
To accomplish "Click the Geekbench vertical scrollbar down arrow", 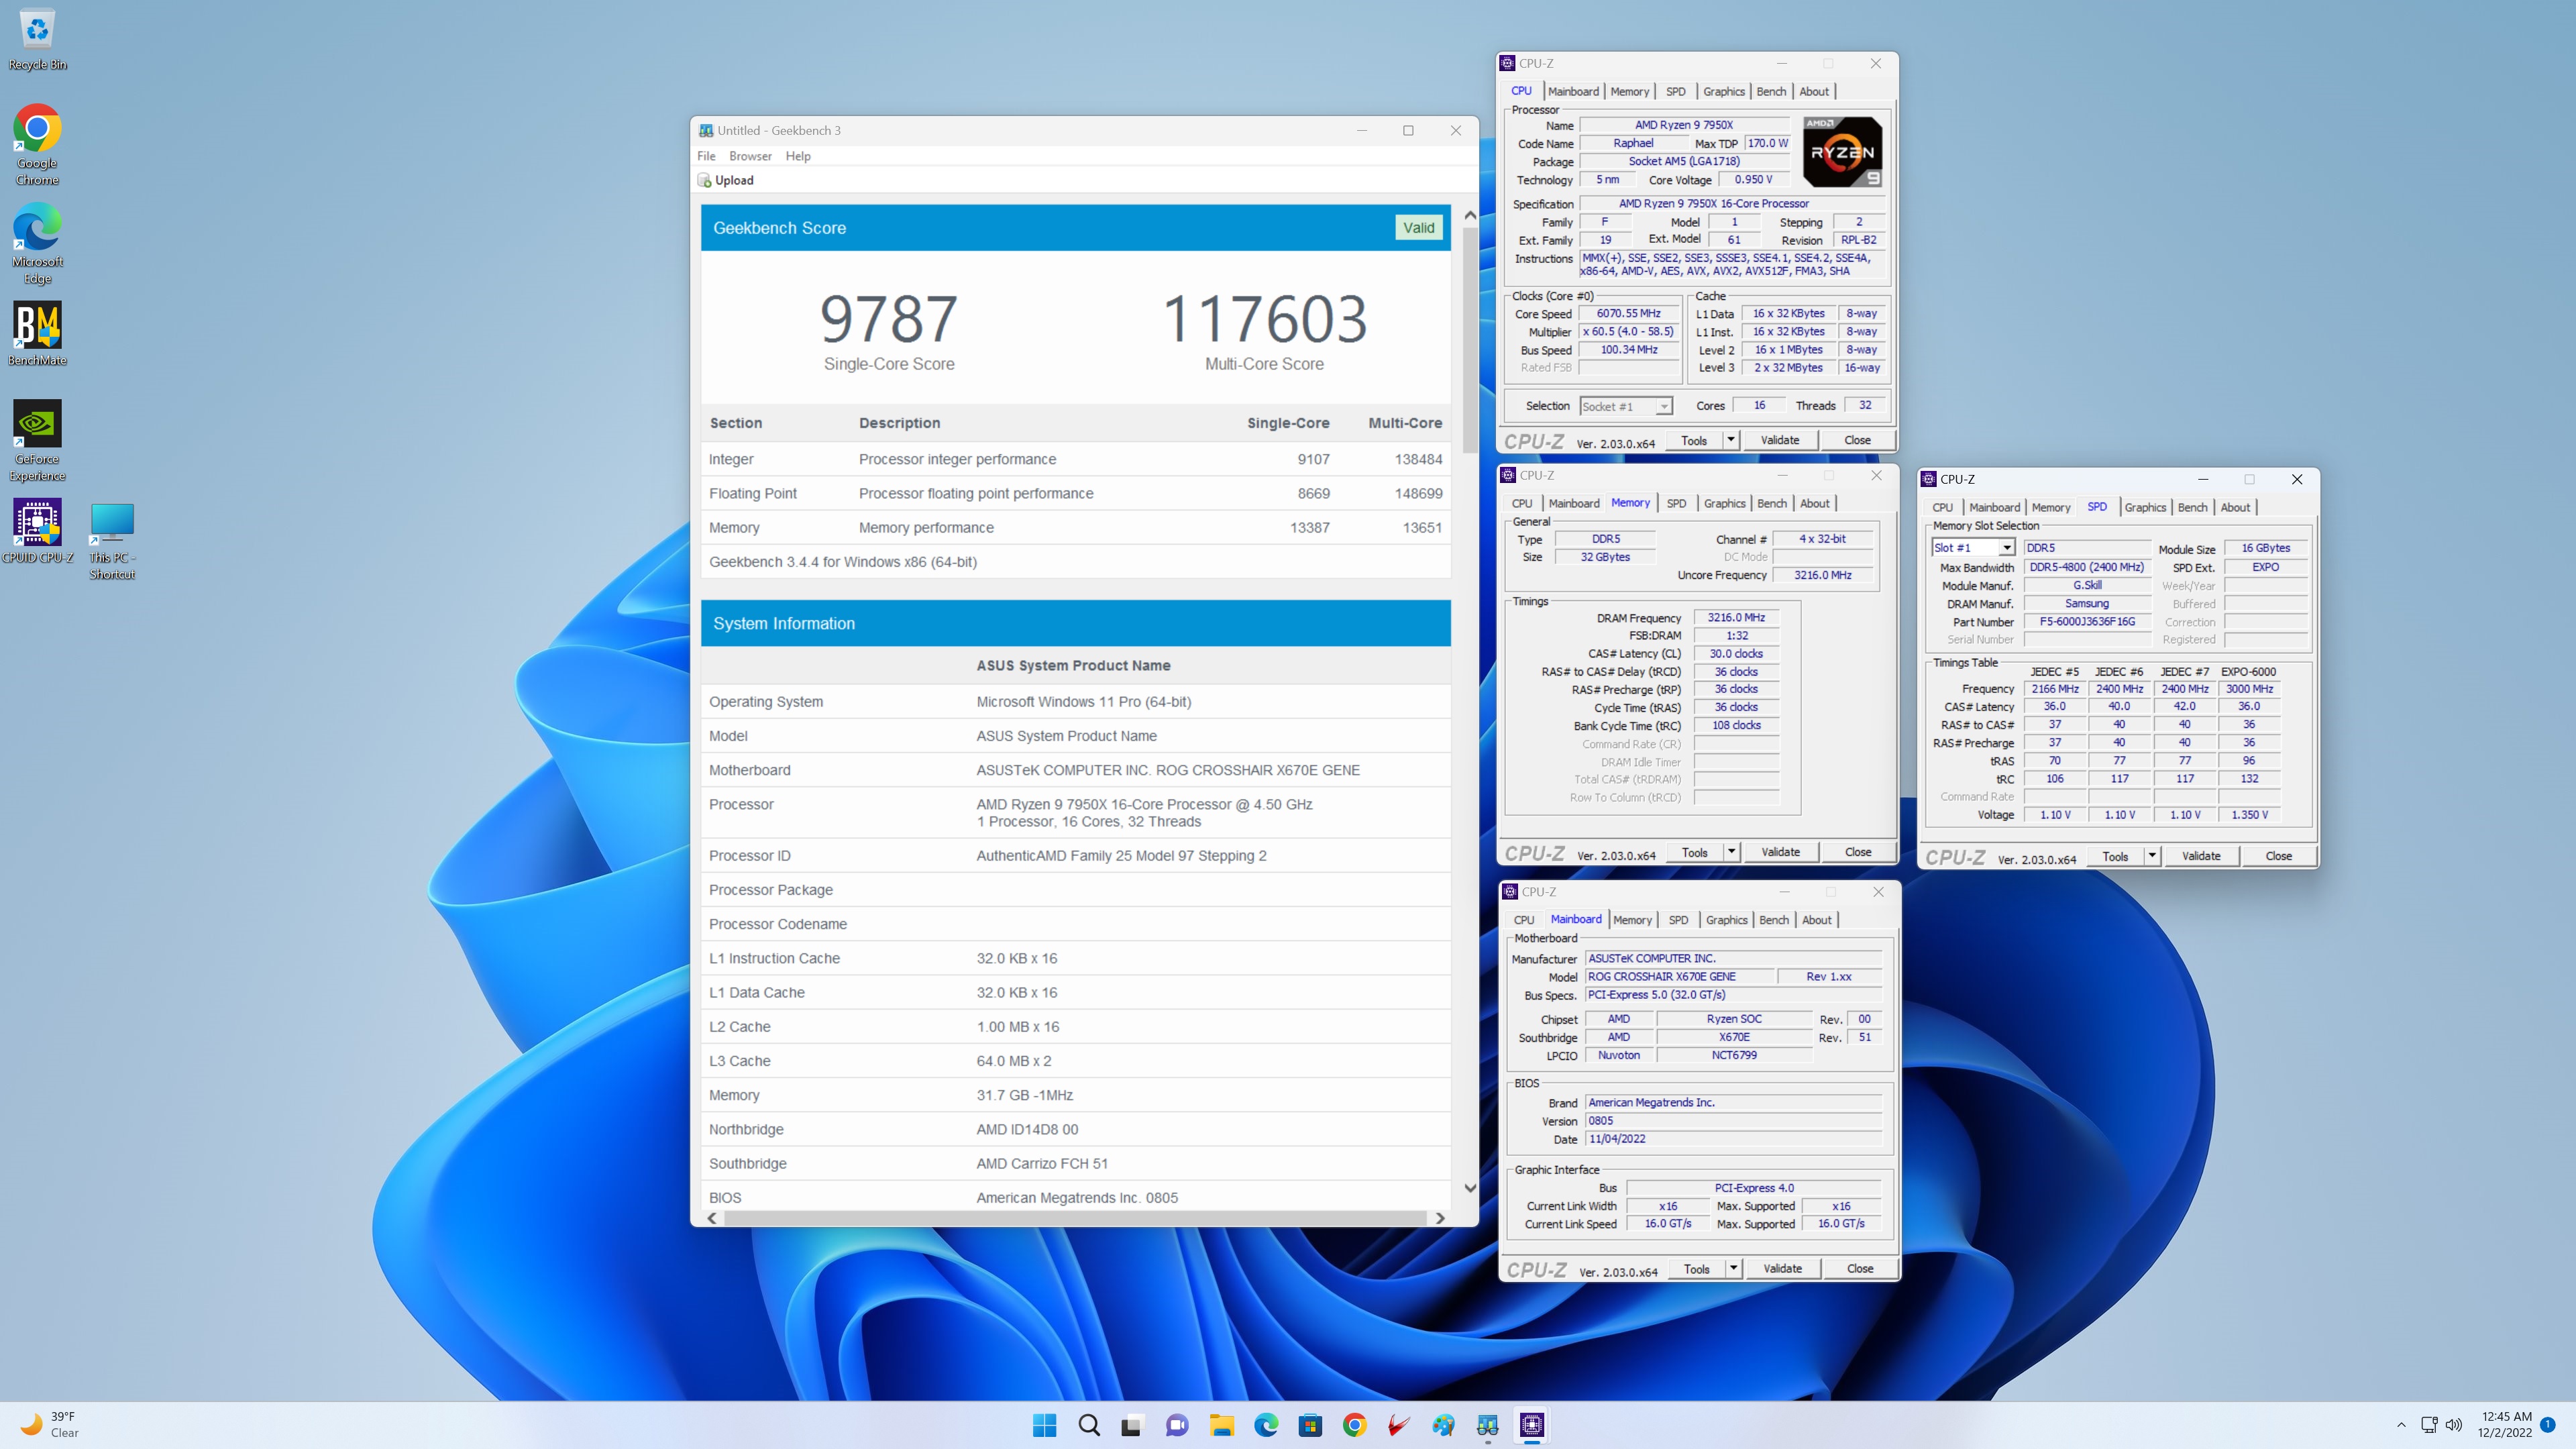I will click(1469, 1188).
